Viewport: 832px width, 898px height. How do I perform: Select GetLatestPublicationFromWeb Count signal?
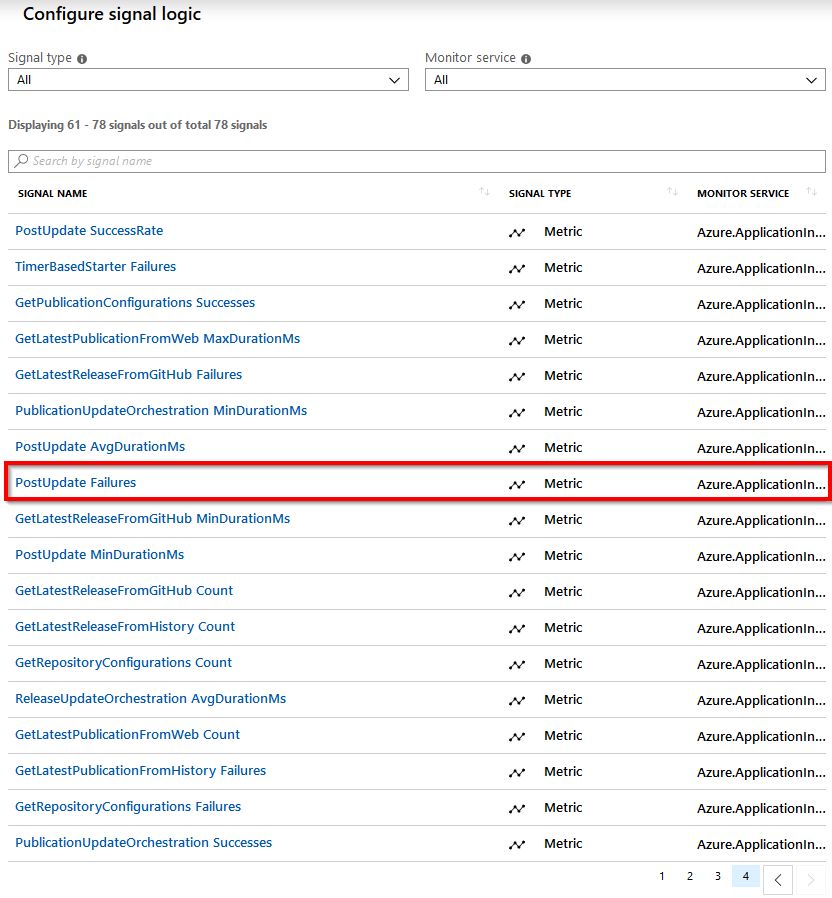(128, 735)
